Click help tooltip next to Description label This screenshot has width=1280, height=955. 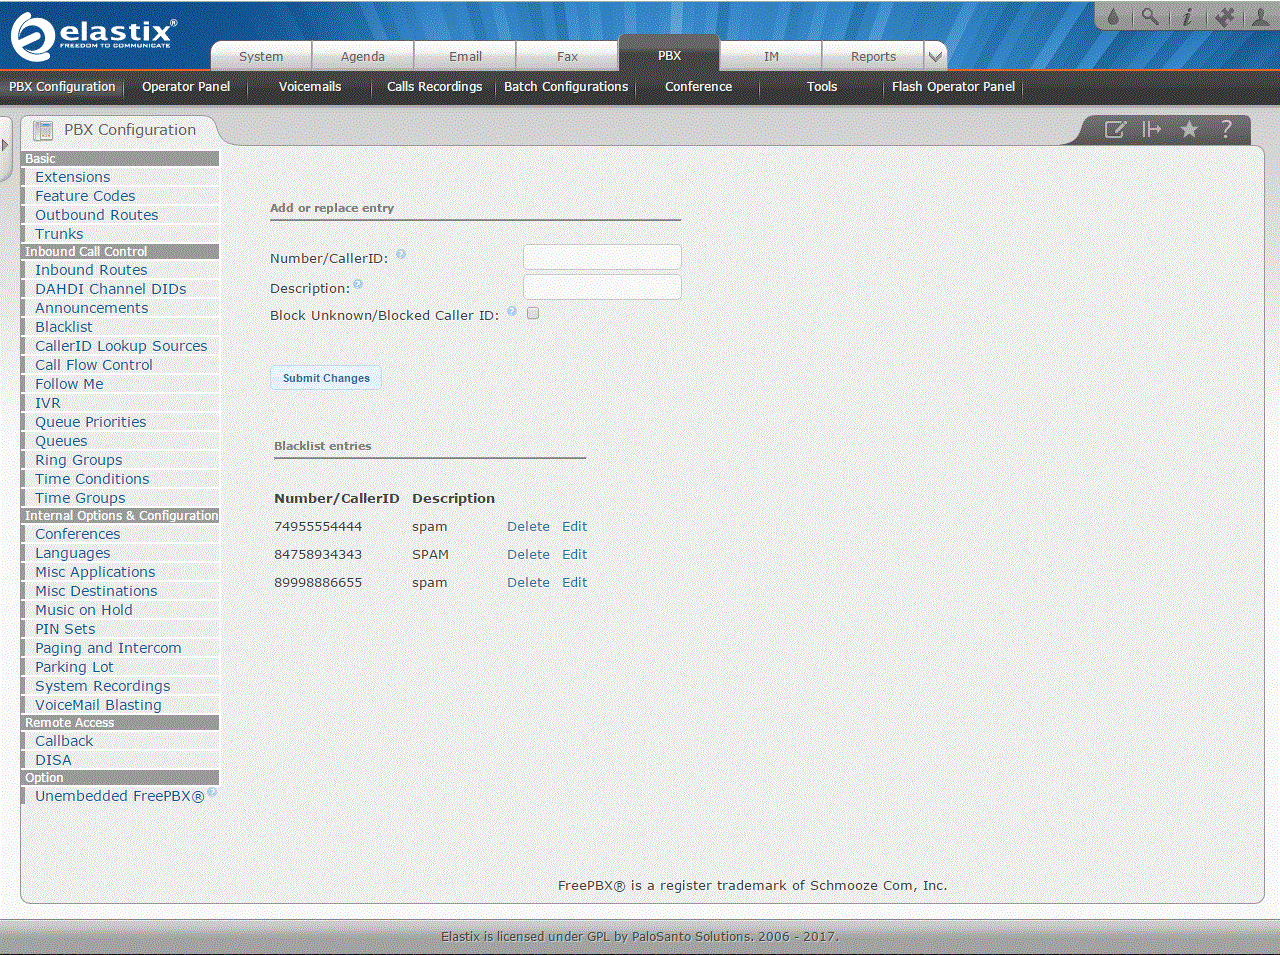358,284
